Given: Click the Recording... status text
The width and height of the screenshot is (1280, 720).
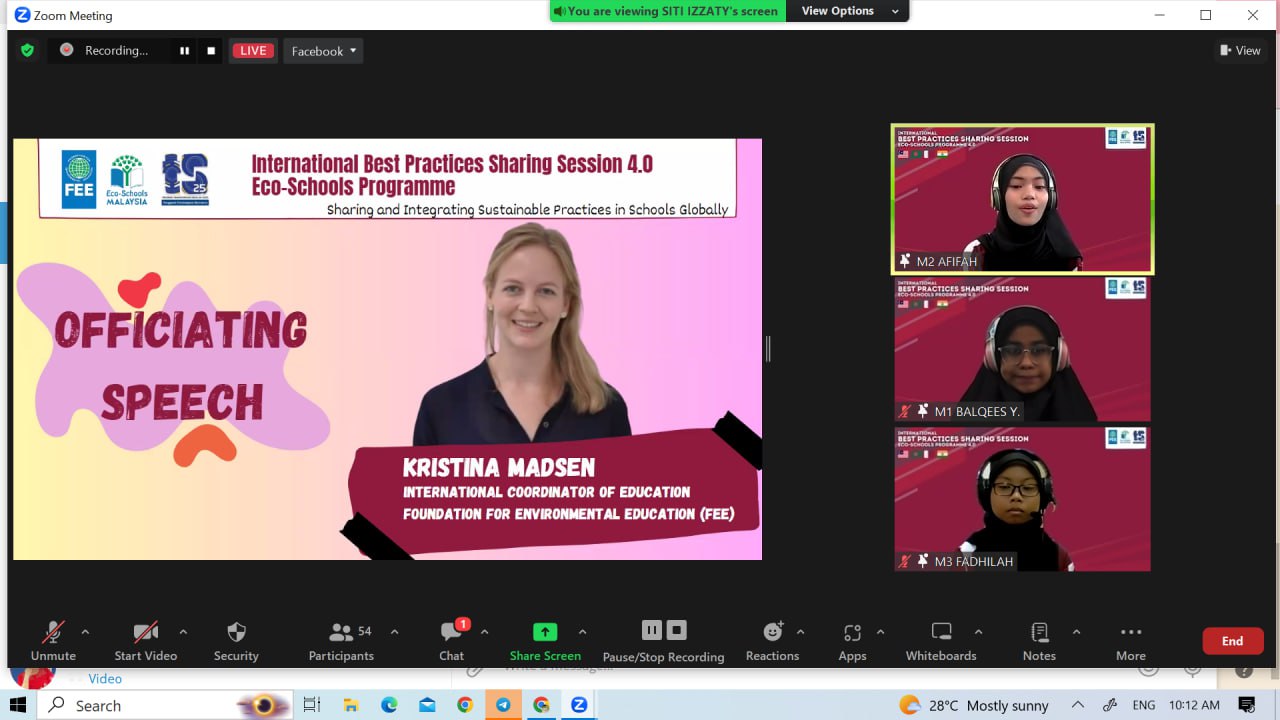Looking at the screenshot, I should (x=116, y=51).
